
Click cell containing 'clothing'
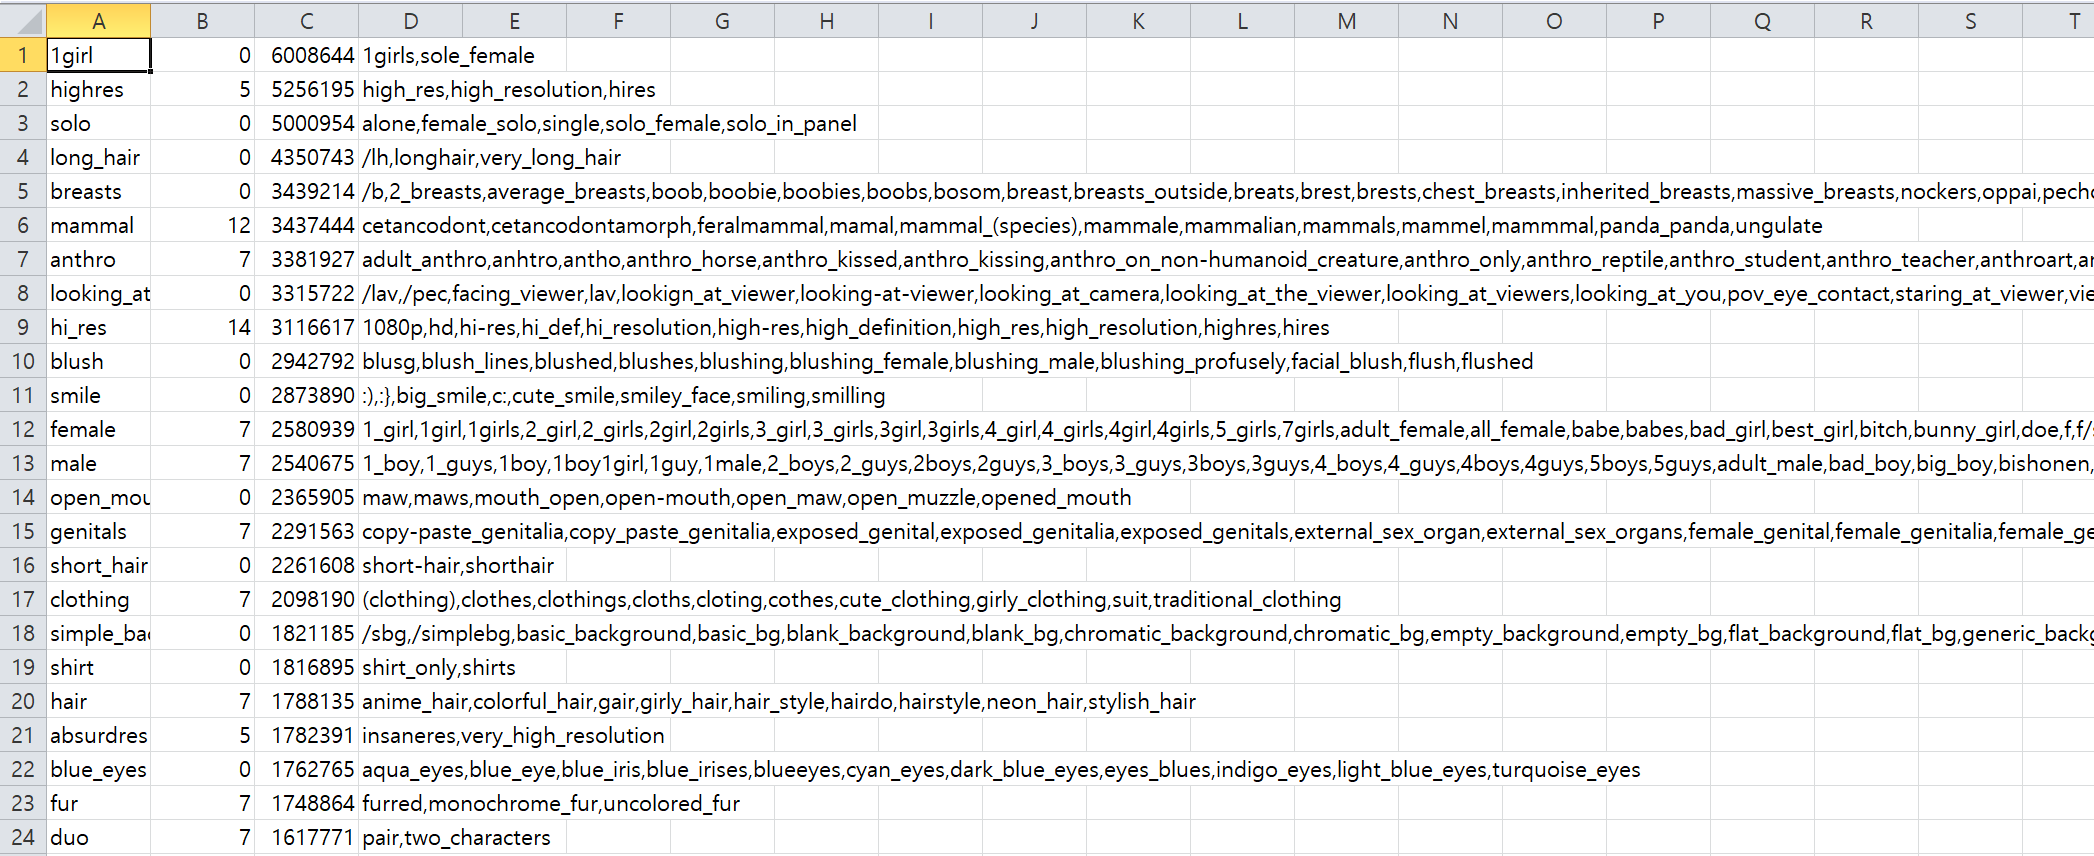click(98, 599)
